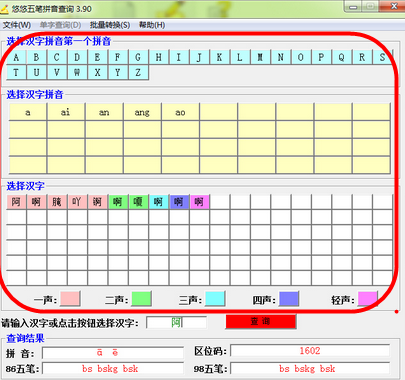Image resolution: width=405 pixels, height=380 pixels.
Task: Select the cyan third-tone 啊 cell
Action: 158,202
